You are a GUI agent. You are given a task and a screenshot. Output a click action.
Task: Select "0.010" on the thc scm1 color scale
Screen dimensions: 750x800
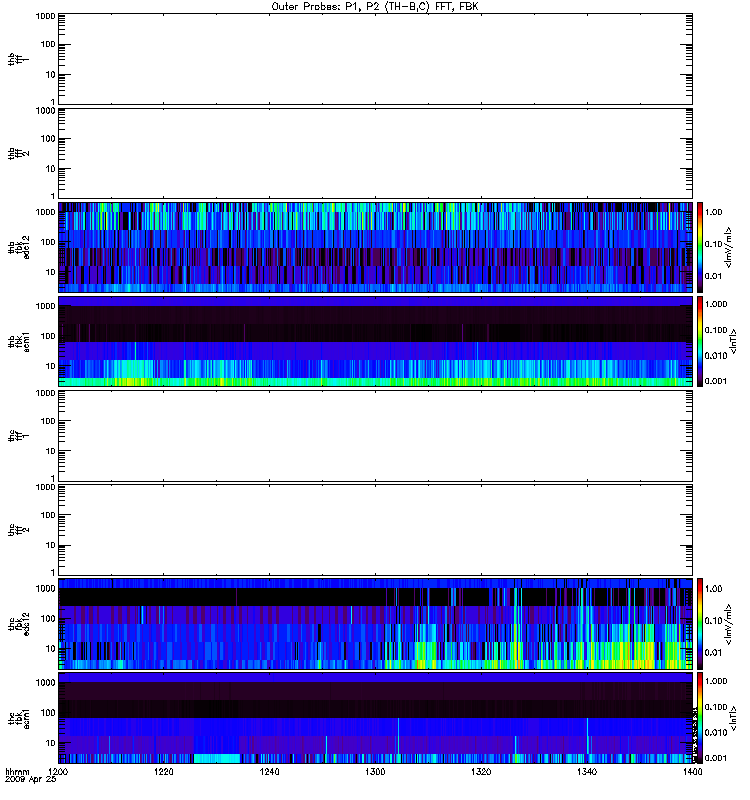(x=716, y=733)
